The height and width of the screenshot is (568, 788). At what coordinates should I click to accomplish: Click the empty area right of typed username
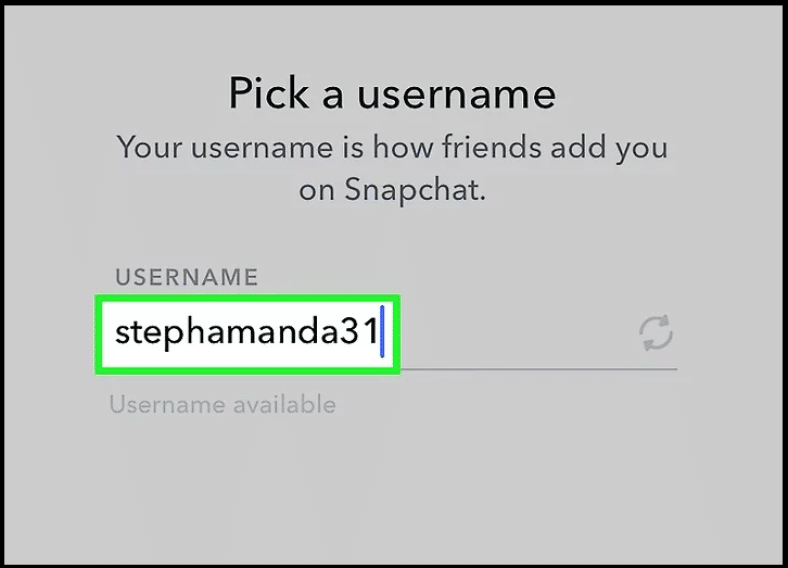point(518,333)
